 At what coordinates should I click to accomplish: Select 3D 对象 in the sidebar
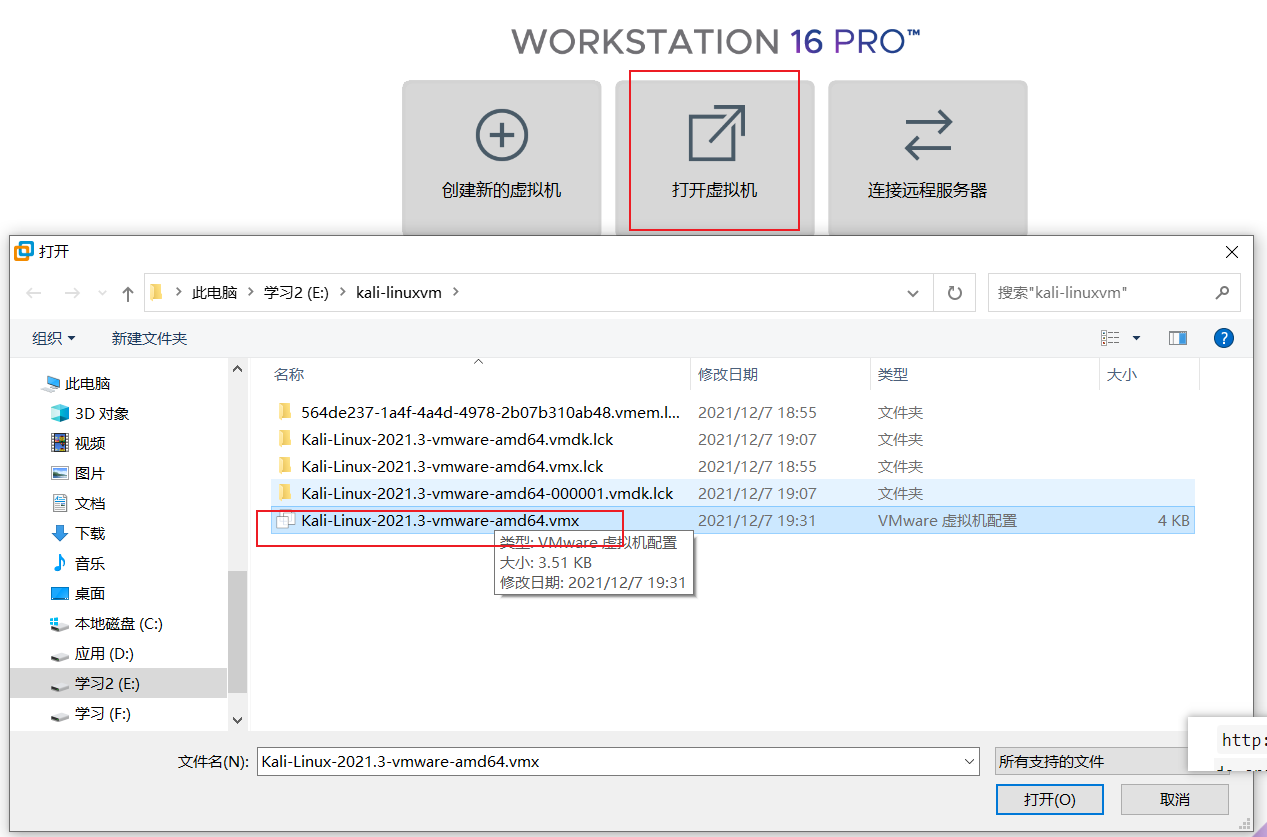click(102, 413)
